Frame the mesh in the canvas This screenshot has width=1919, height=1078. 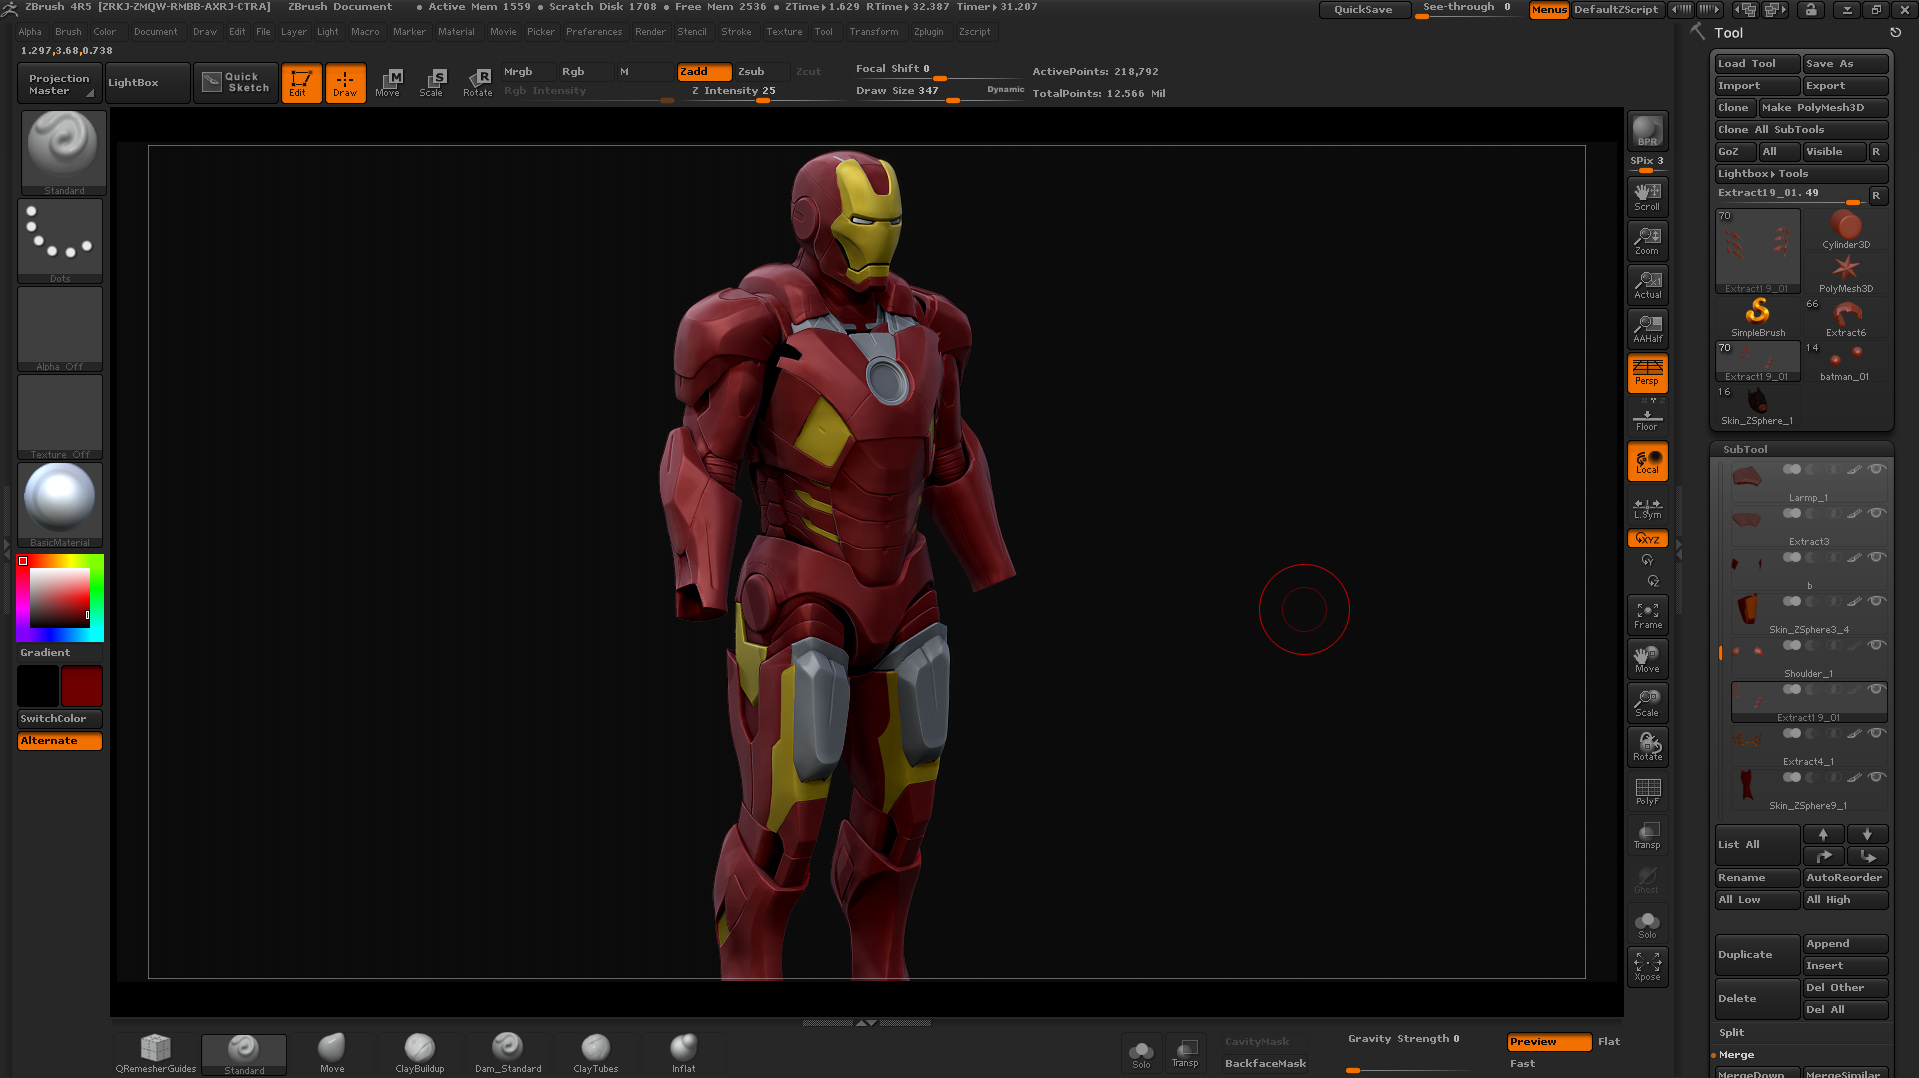pos(1647,615)
